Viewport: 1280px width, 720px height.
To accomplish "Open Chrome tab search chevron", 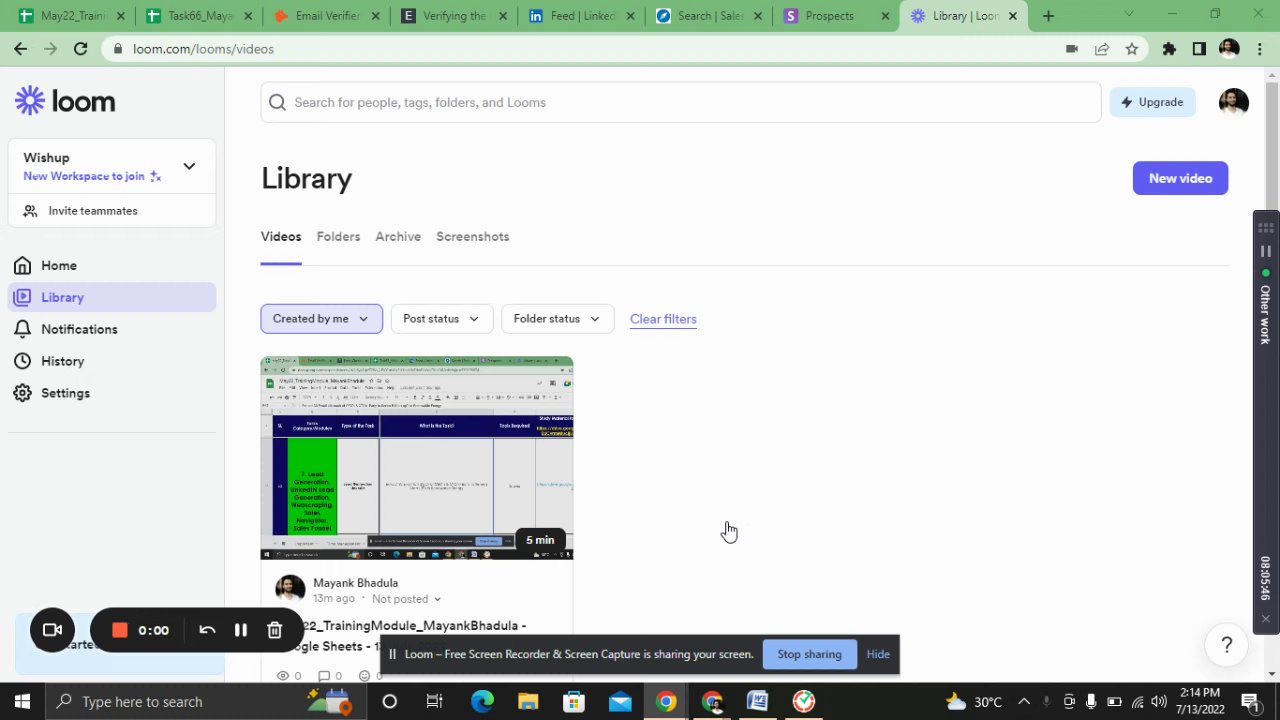I will click(x=1129, y=14).
